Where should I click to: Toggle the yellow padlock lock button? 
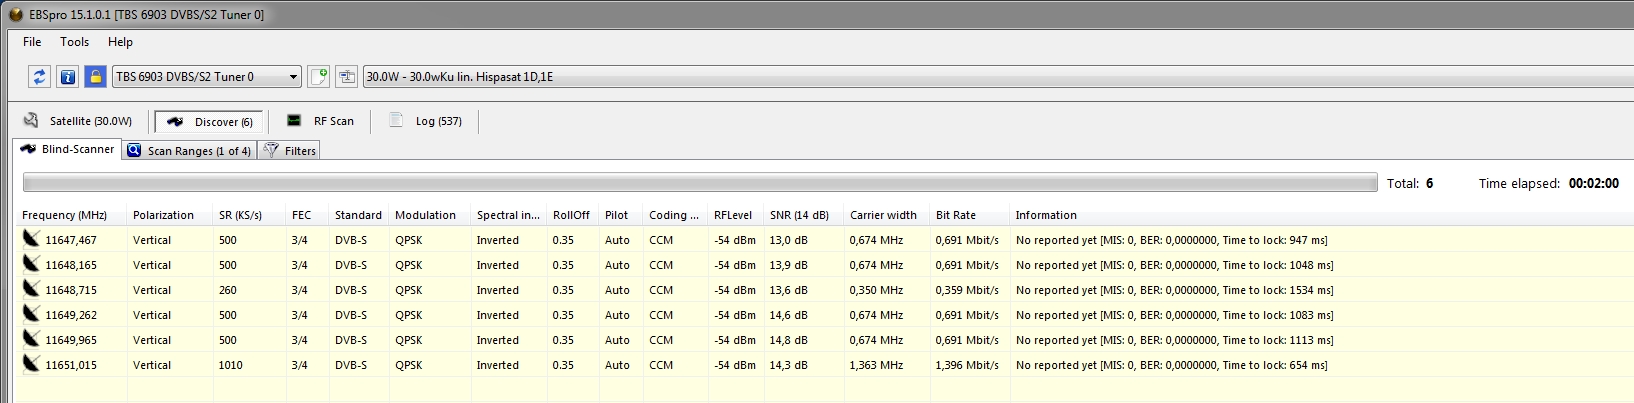tap(95, 77)
